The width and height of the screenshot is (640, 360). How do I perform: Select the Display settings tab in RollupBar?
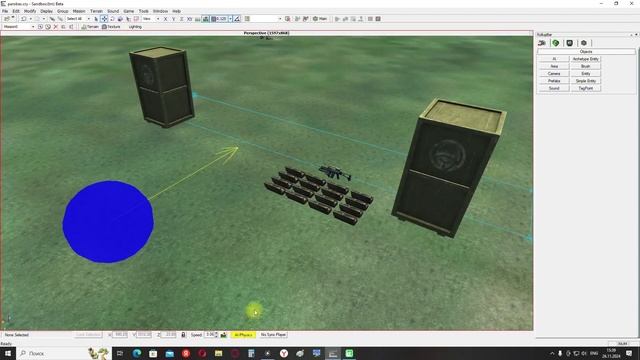[570, 43]
